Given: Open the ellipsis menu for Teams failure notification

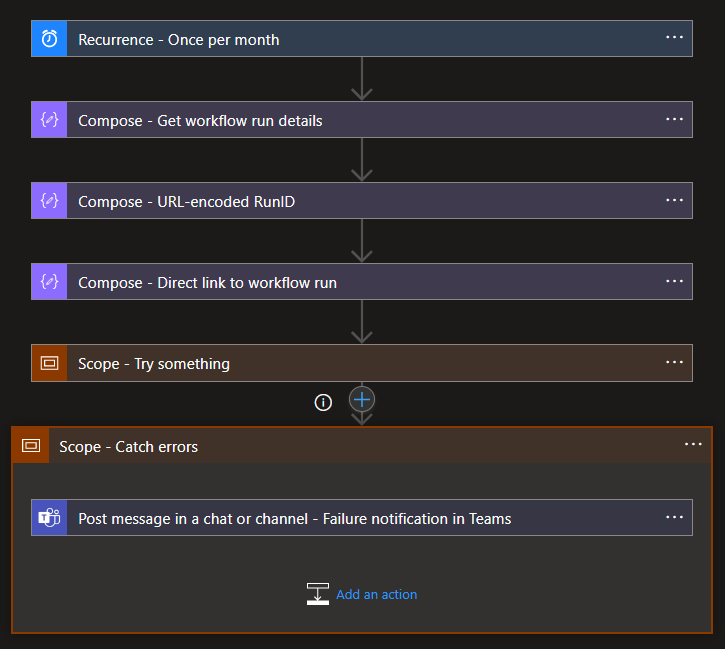Looking at the screenshot, I should (x=674, y=517).
